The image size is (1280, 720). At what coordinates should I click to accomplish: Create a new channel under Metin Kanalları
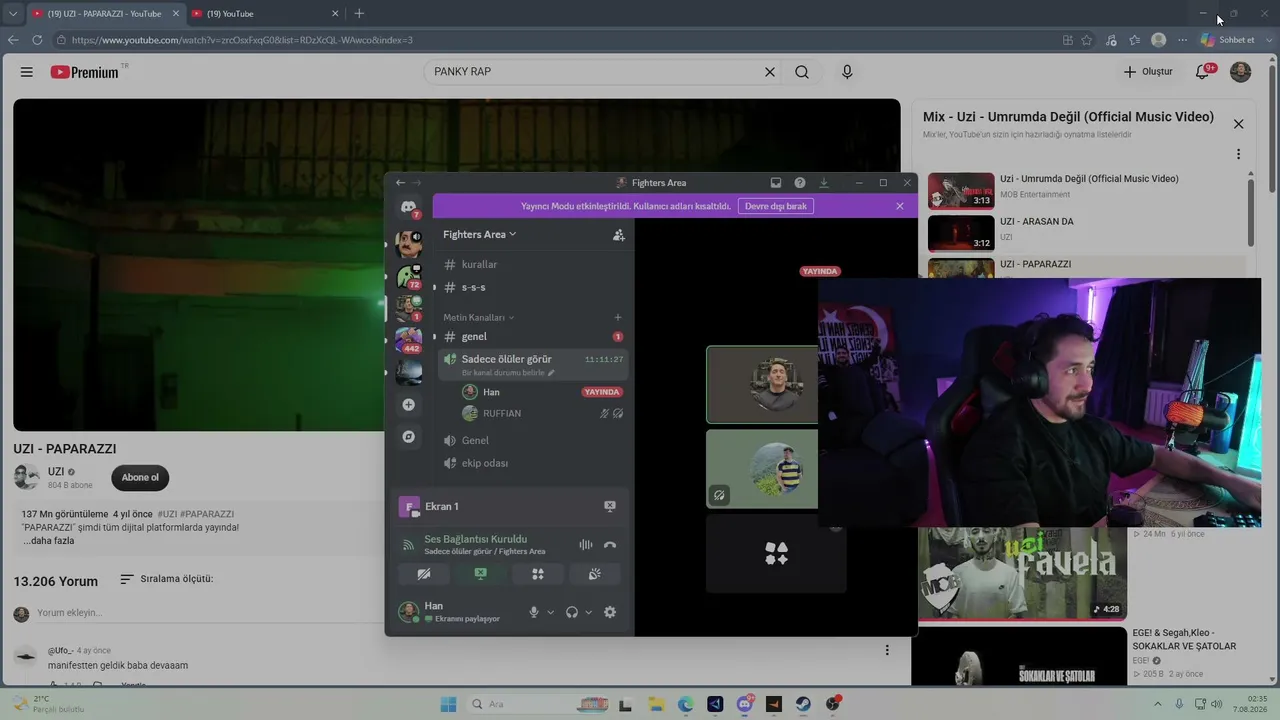tap(618, 317)
